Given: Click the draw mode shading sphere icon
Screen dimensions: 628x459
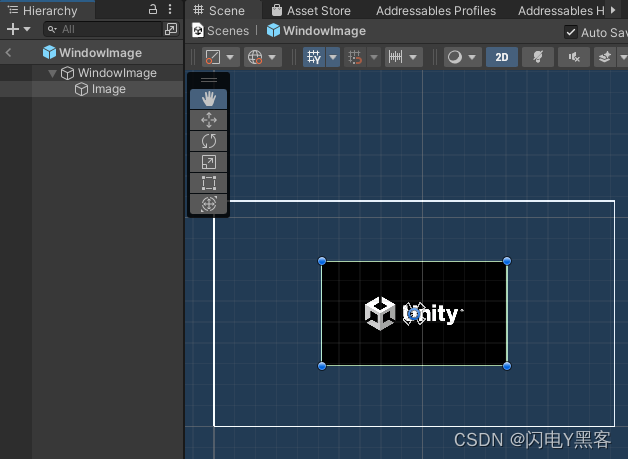Looking at the screenshot, I should (455, 57).
